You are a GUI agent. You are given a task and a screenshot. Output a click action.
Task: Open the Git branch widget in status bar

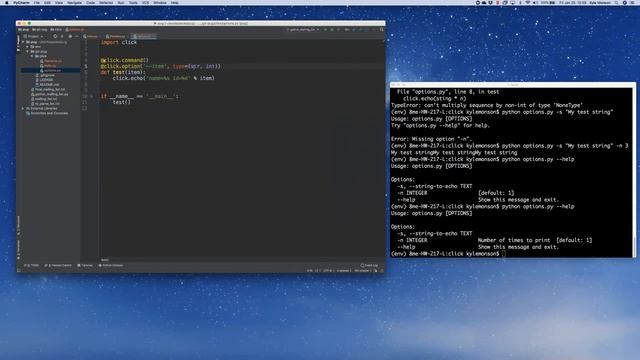click(x=362, y=271)
